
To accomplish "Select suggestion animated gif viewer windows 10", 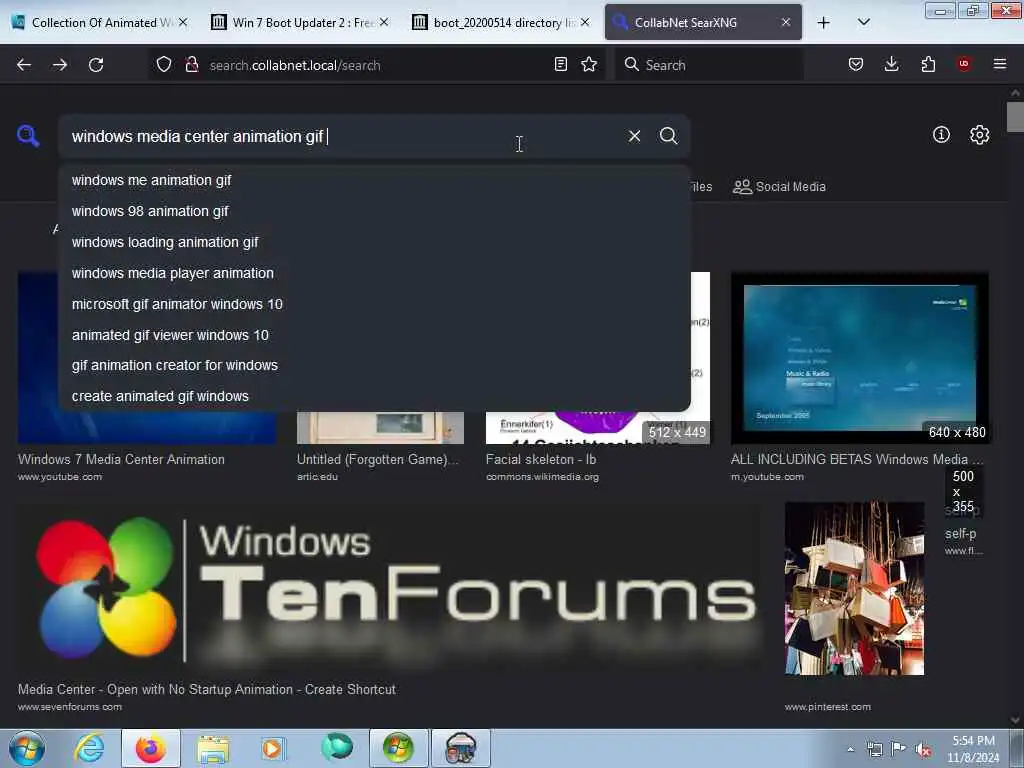I will click(374, 335).
